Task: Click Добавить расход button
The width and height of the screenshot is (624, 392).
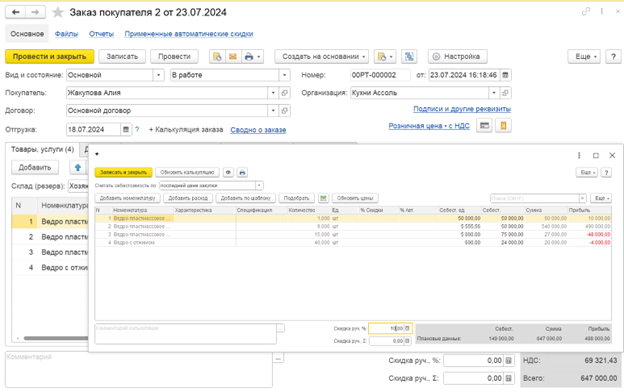Action: click(188, 198)
